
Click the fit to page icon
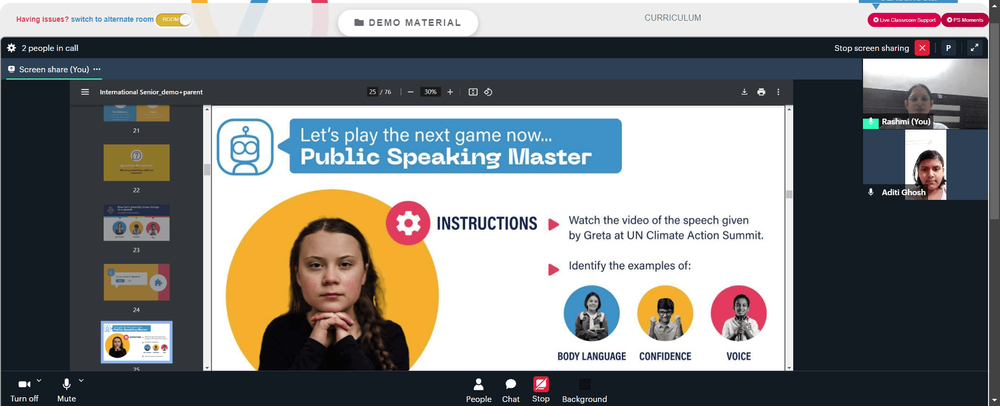tap(473, 92)
